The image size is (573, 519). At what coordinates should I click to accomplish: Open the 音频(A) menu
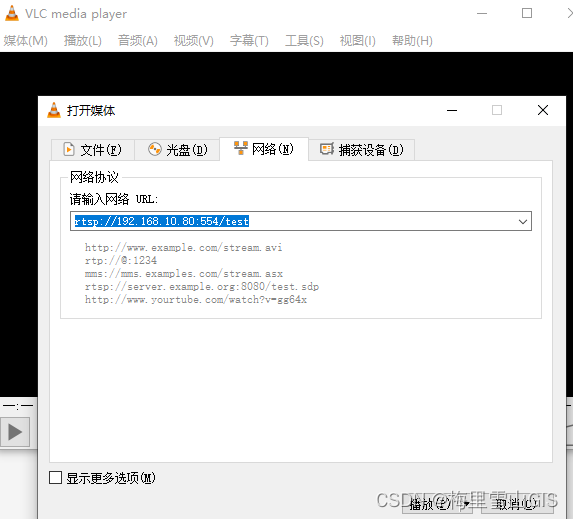(x=138, y=41)
